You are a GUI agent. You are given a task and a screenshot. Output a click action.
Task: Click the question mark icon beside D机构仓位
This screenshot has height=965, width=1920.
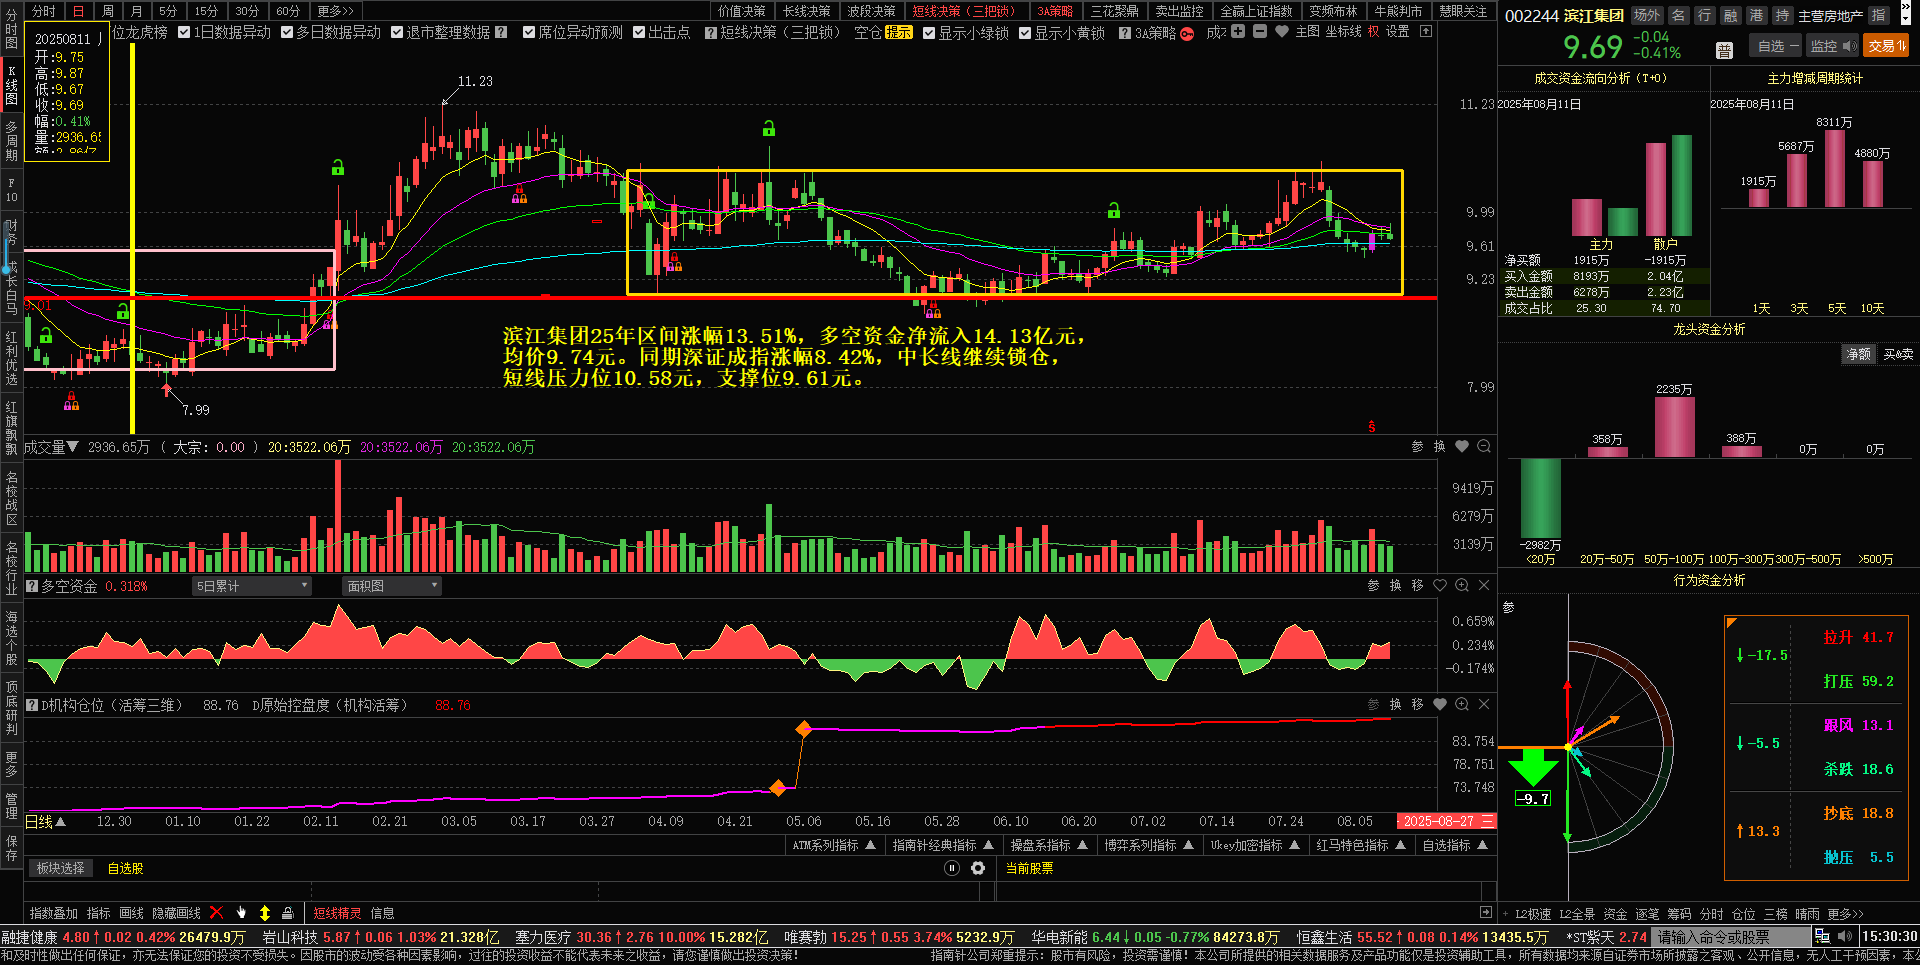pyautogui.click(x=32, y=706)
